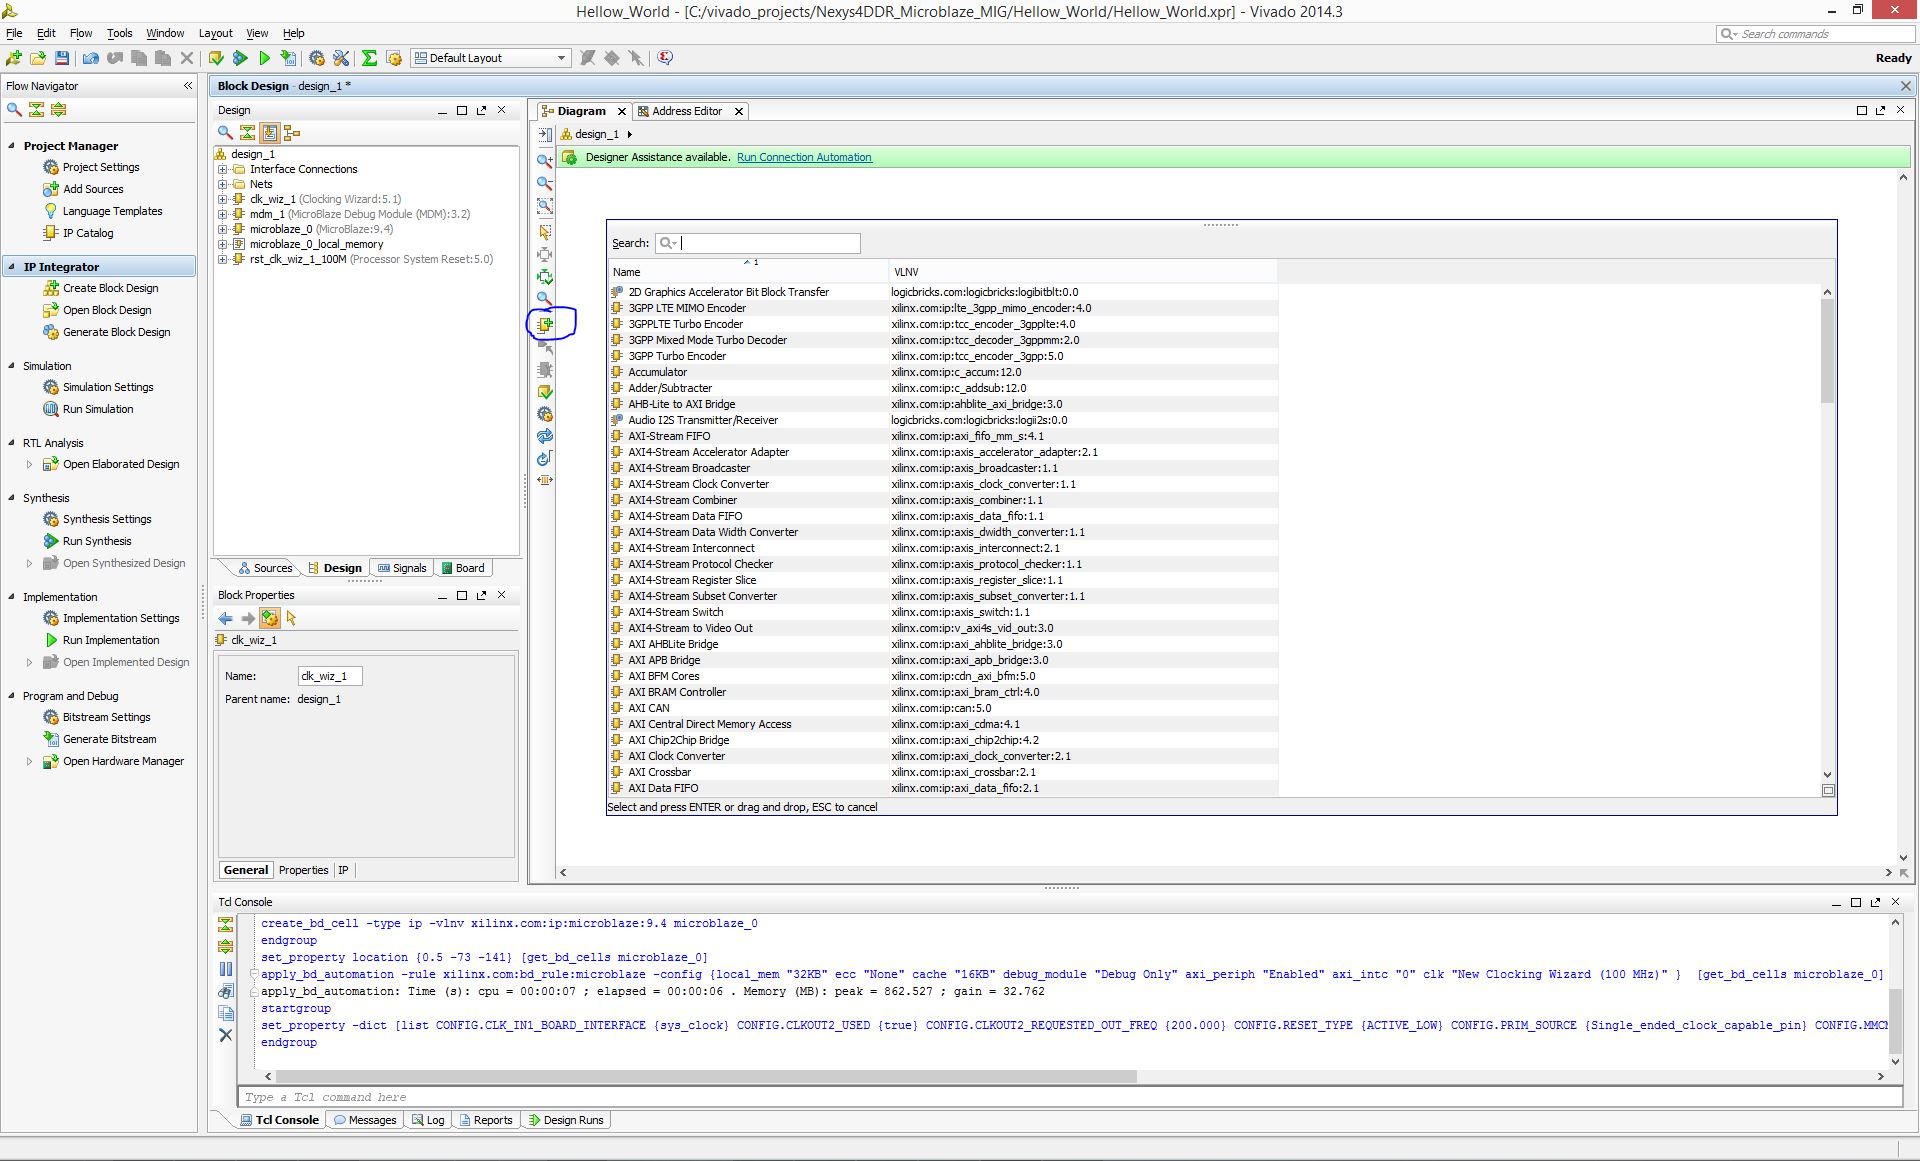Click Collapse All icon in Design panel
This screenshot has height=1161, width=1920.
[247, 132]
